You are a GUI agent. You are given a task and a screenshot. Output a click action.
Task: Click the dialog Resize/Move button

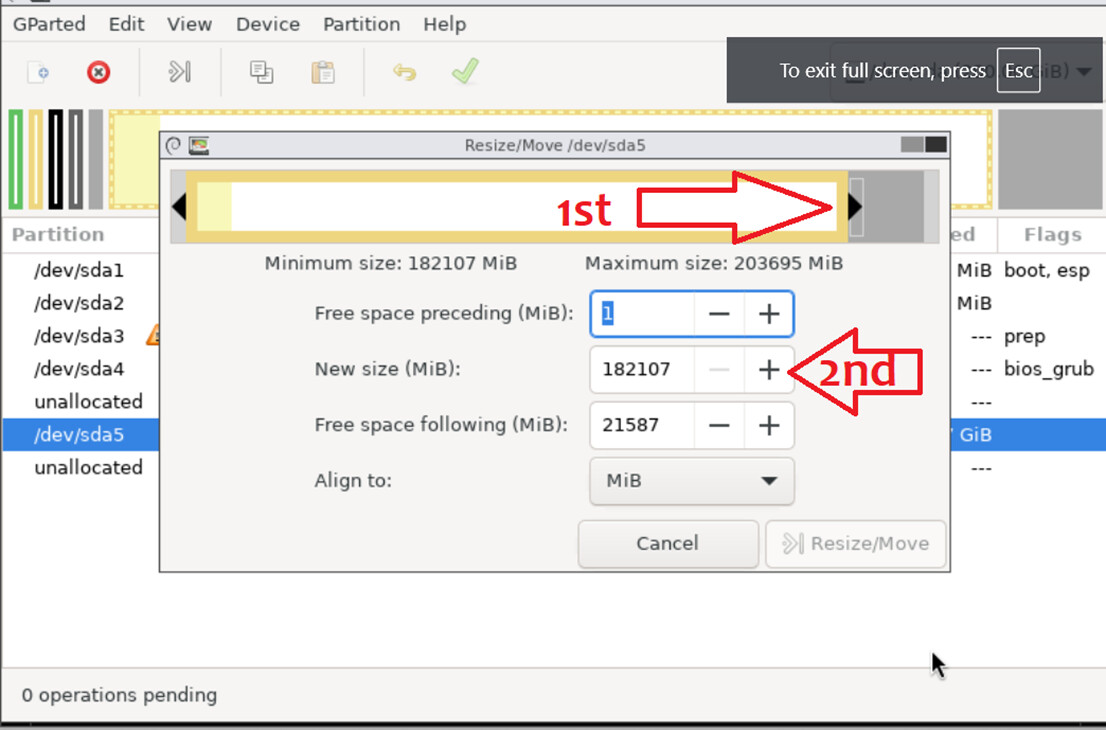point(856,543)
